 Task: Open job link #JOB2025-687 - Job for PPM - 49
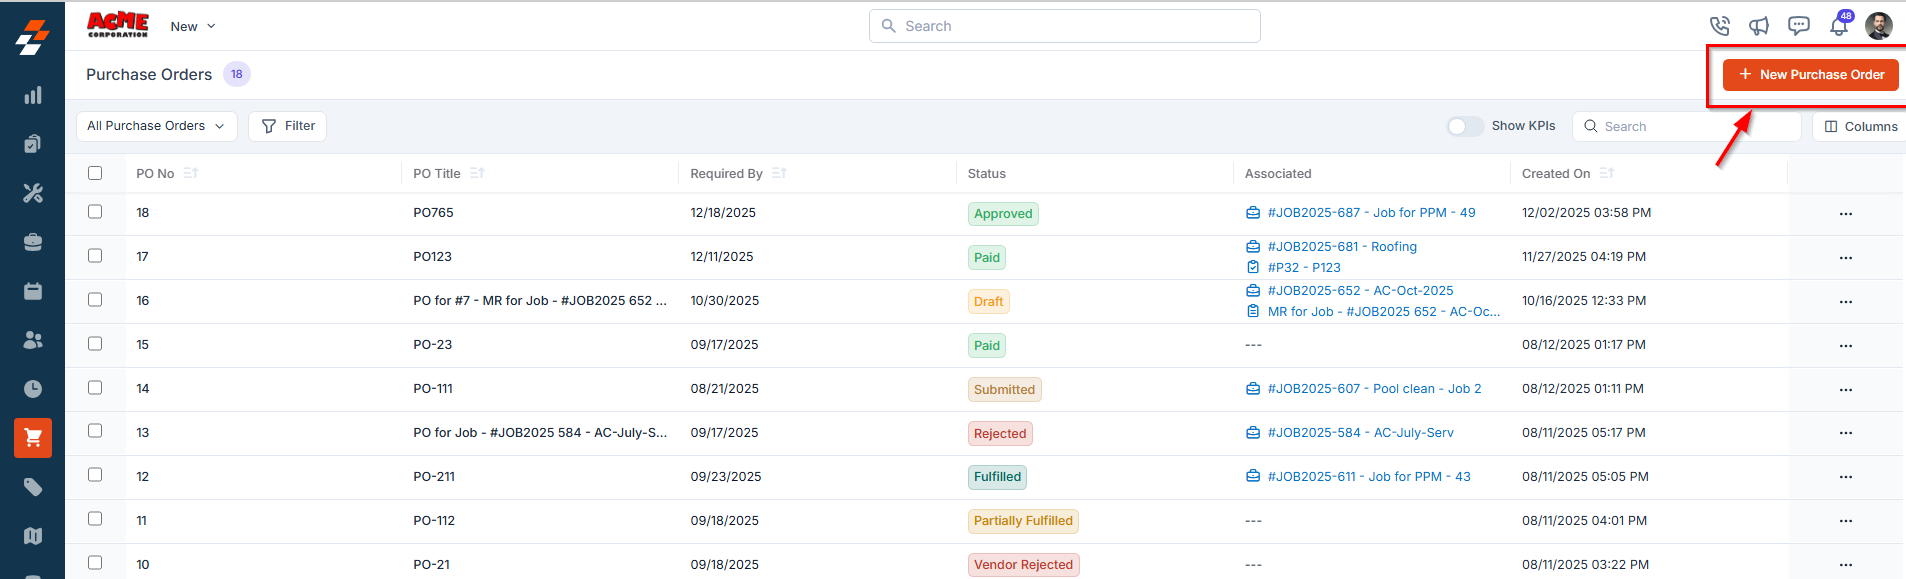[1371, 213]
